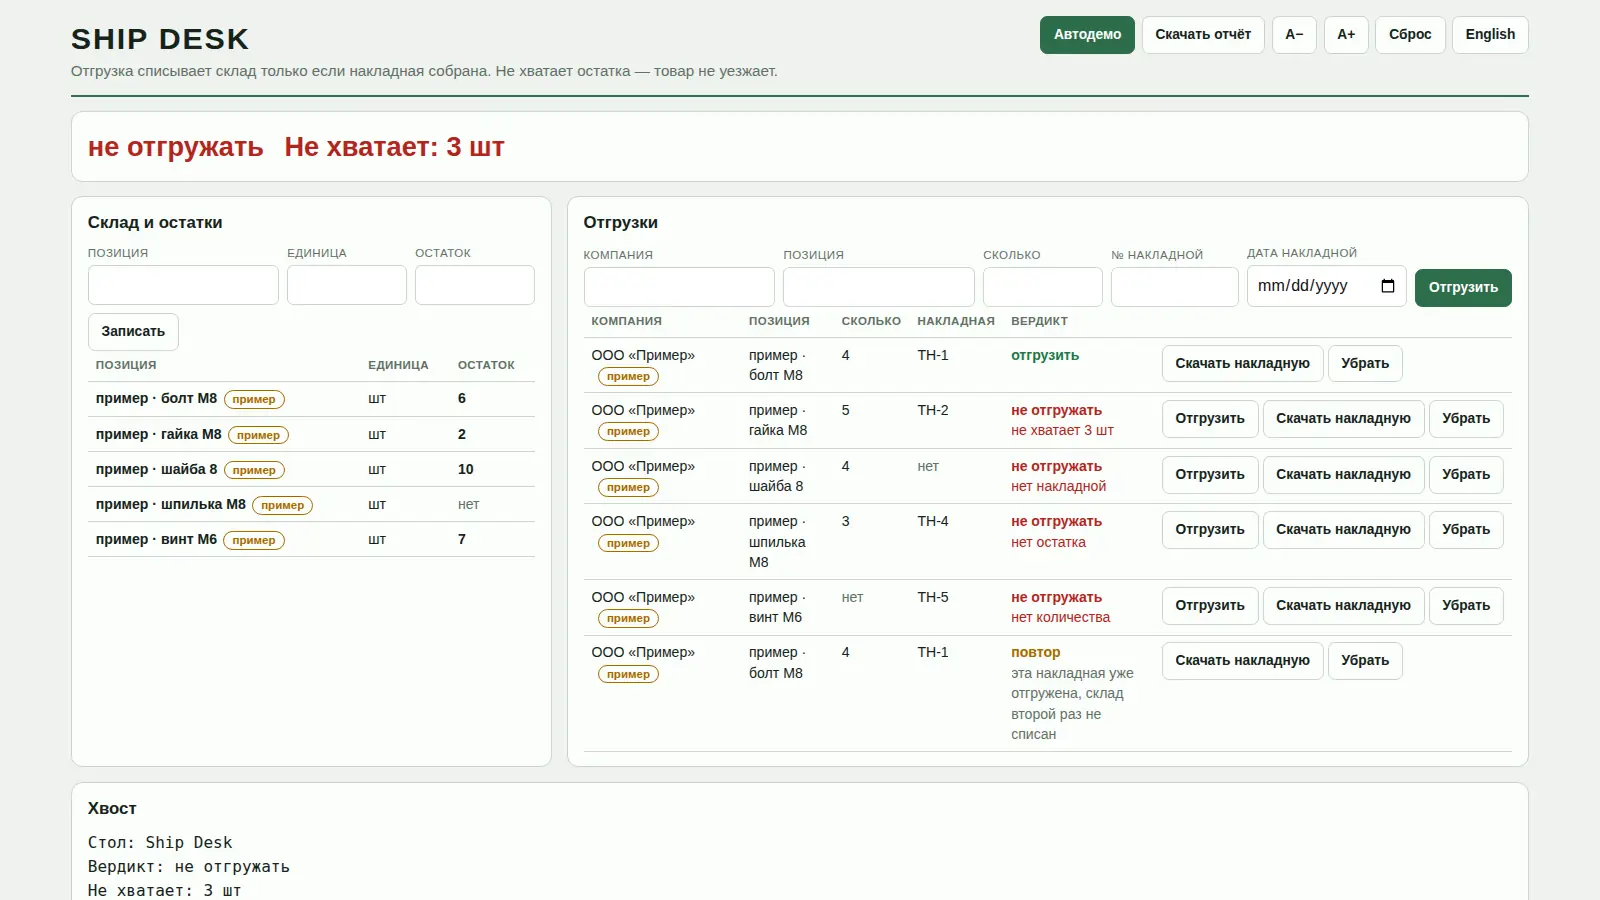1600x900 pixels.
Task: Remove the first ТН-1 shipment row
Action: point(1365,364)
